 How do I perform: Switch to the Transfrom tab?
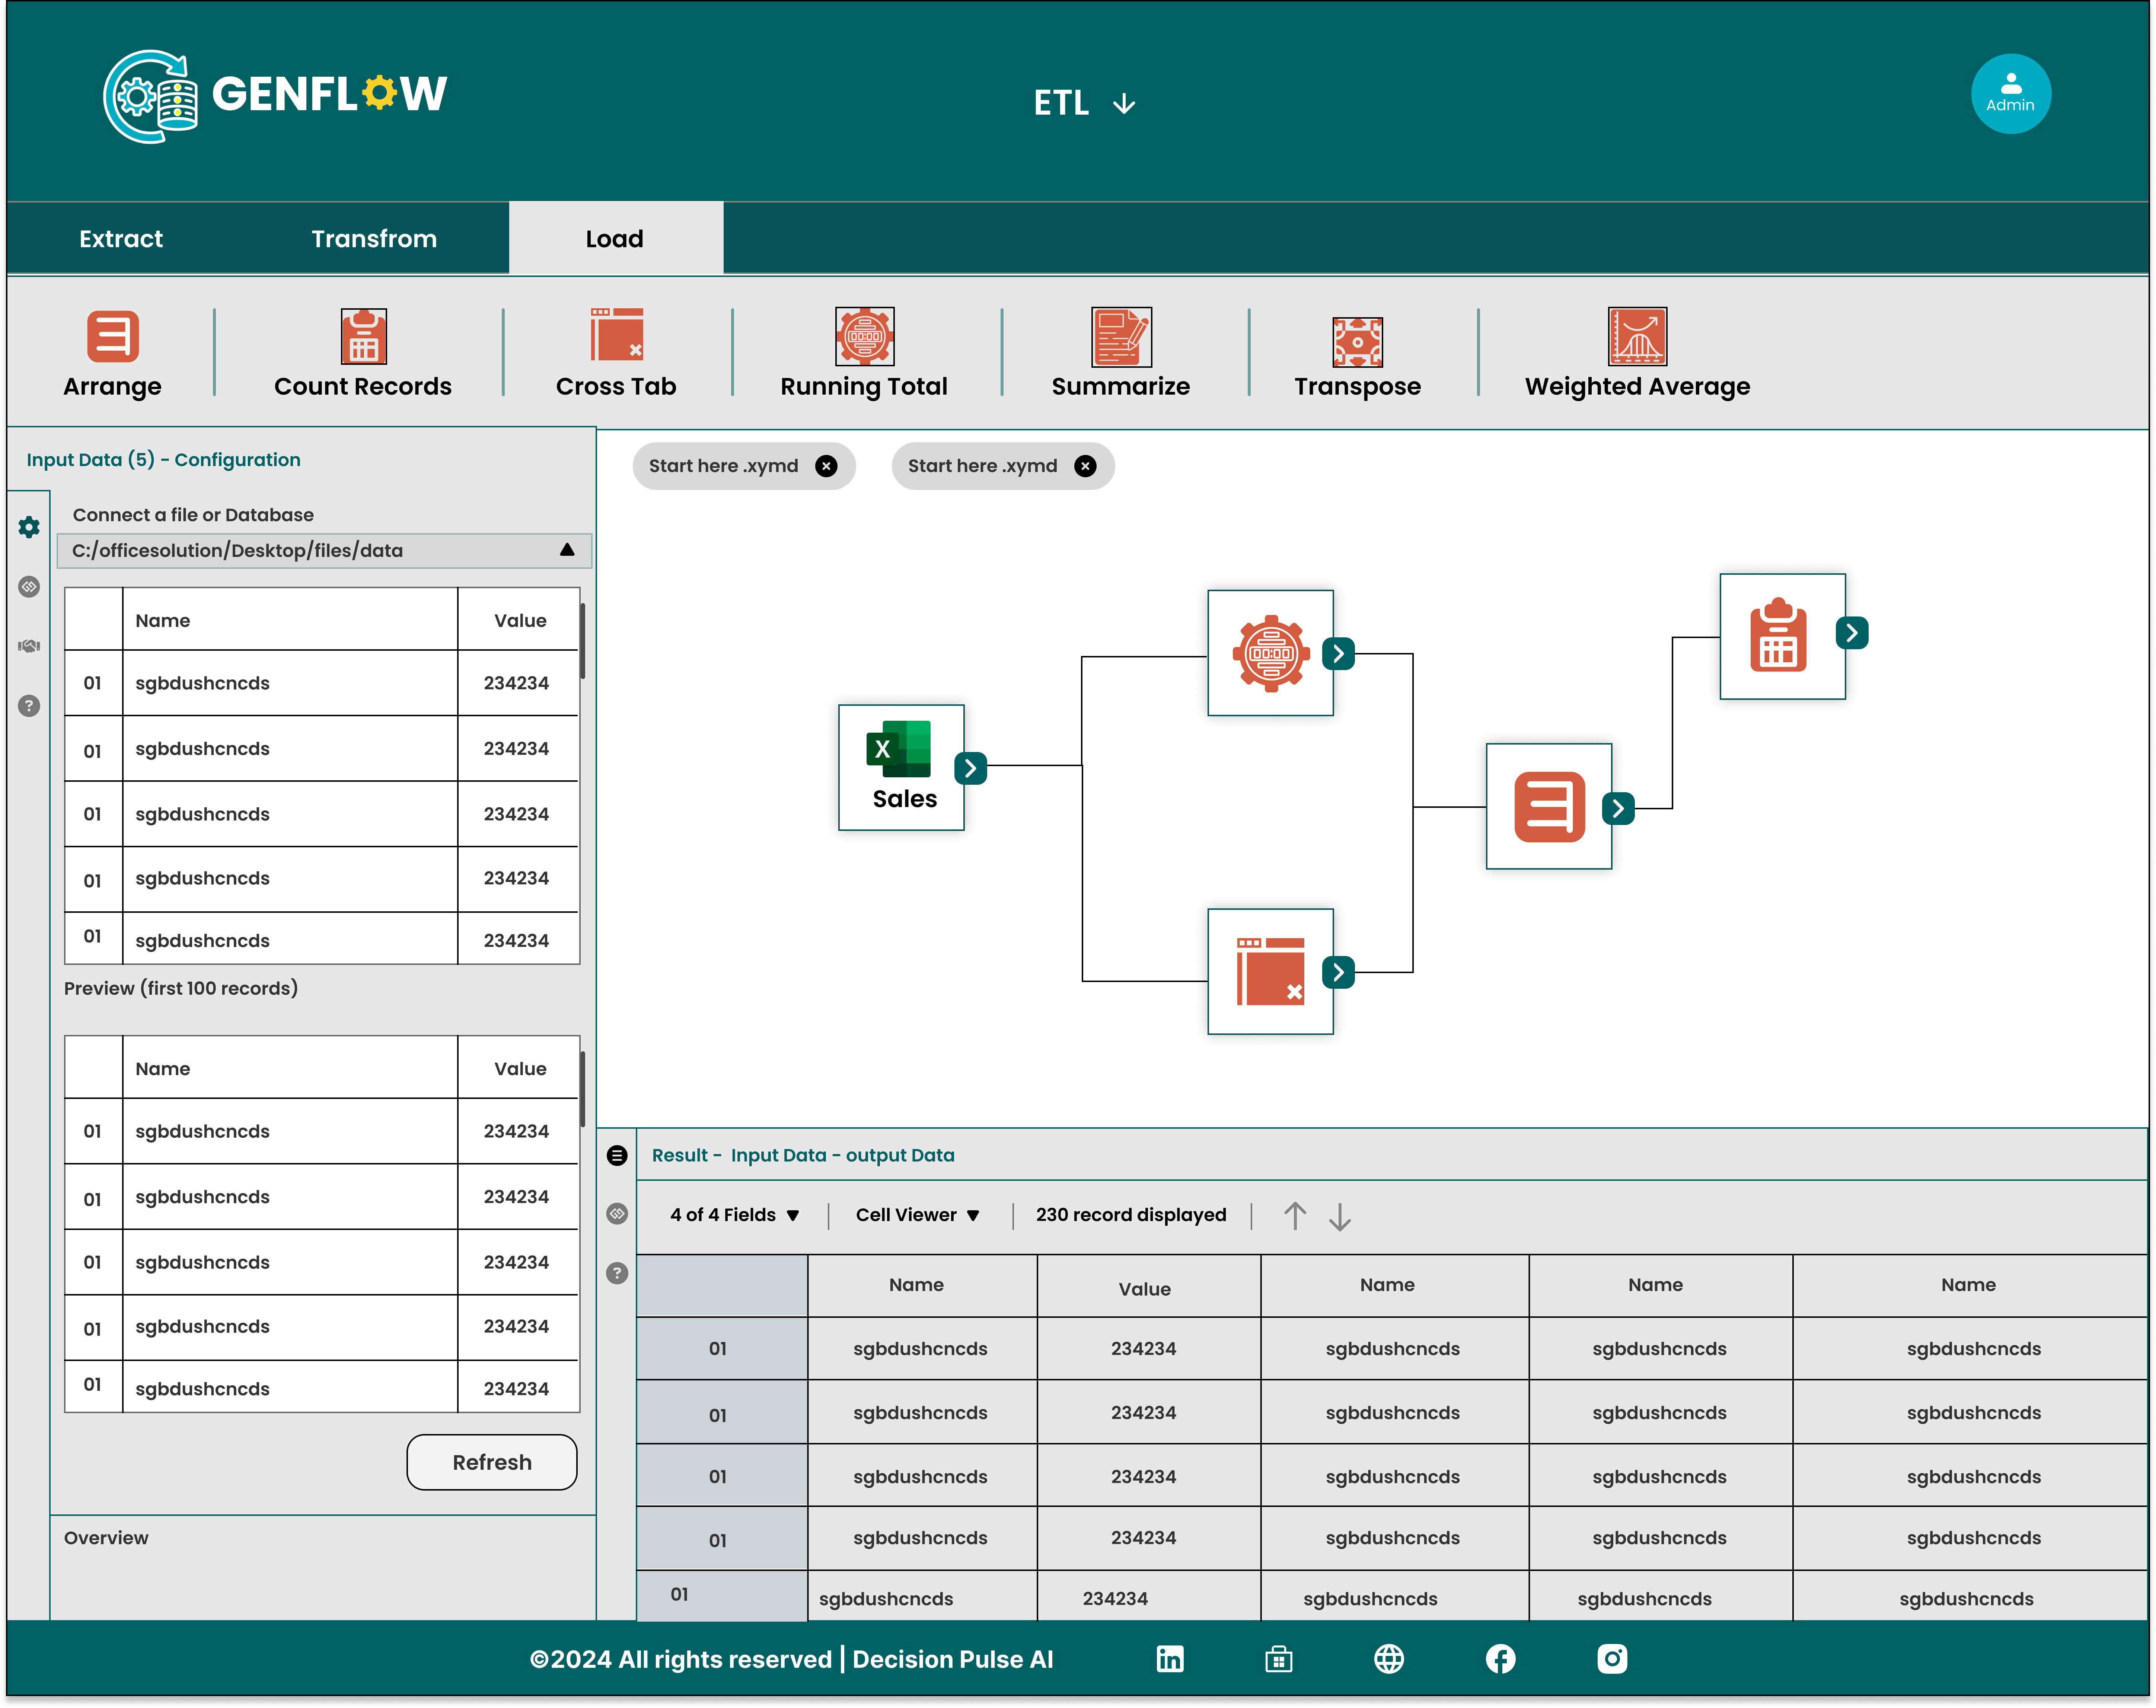tap(374, 238)
